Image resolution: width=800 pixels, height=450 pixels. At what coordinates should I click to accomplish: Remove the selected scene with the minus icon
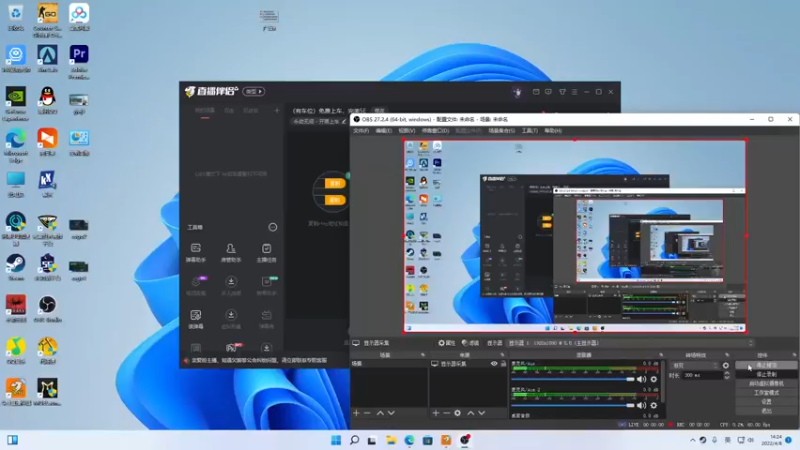(367, 413)
